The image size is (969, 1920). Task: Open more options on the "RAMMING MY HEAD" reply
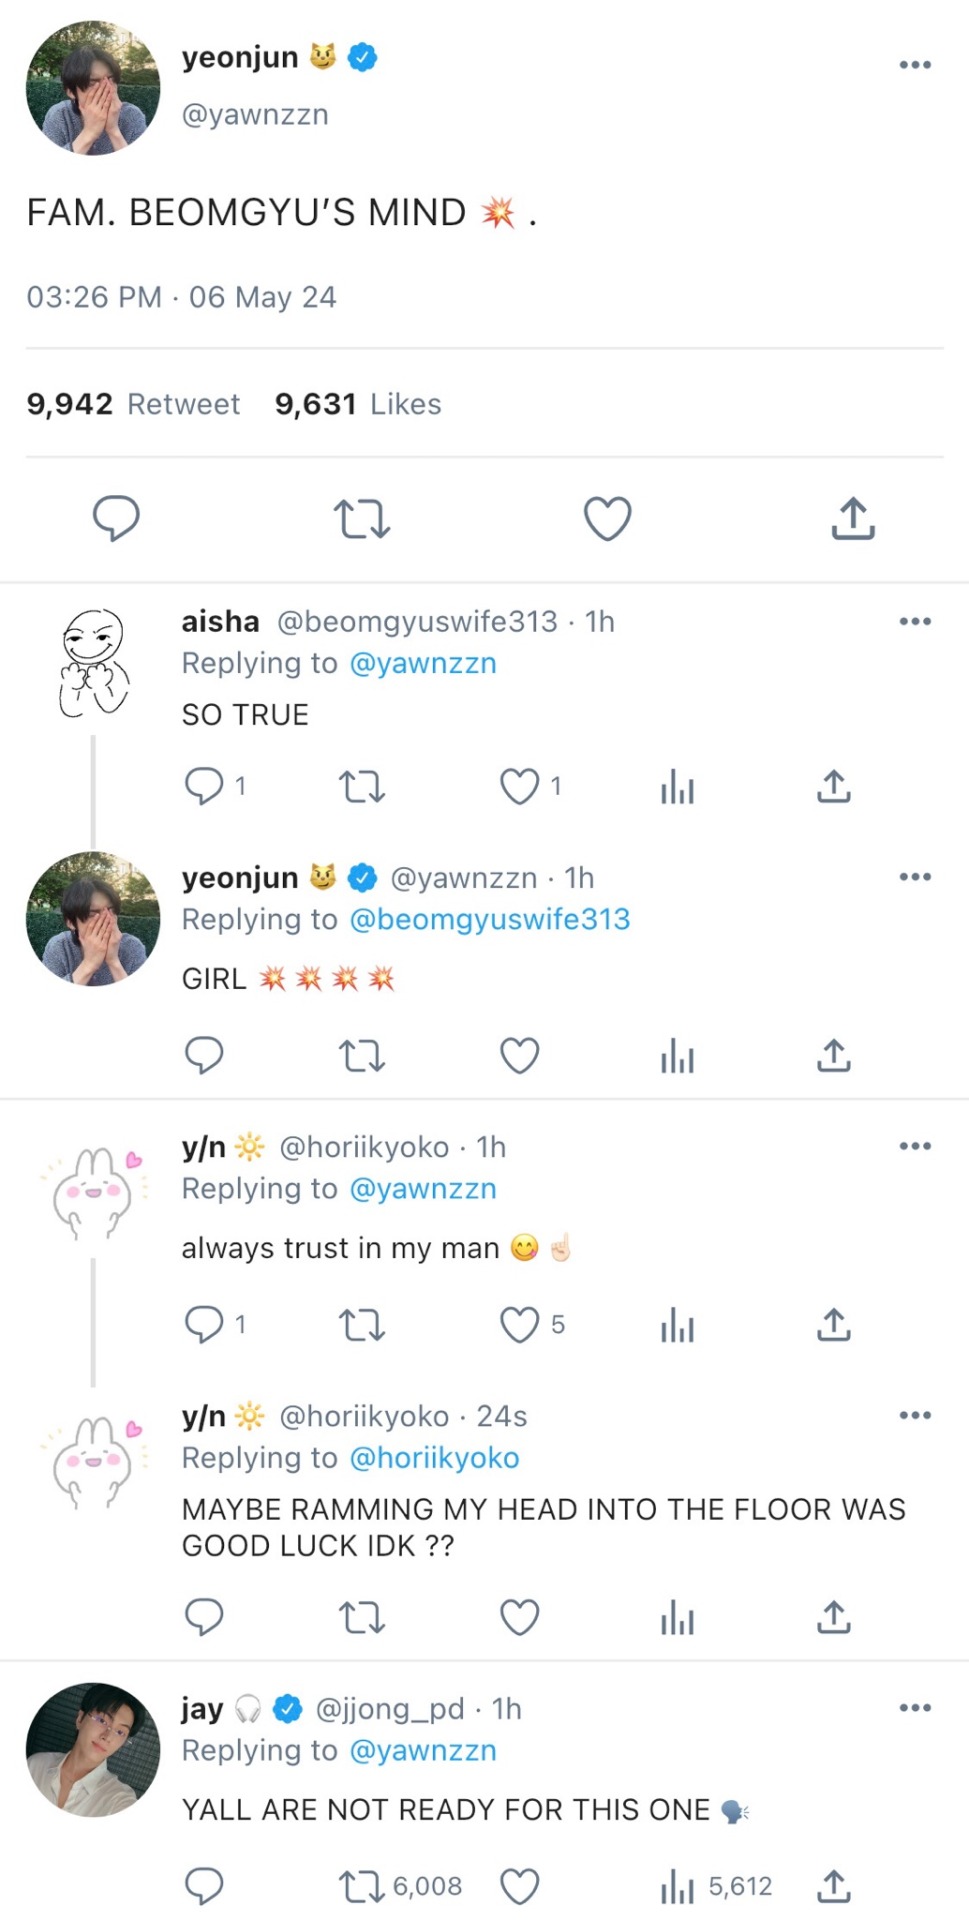click(x=914, y=1416)
